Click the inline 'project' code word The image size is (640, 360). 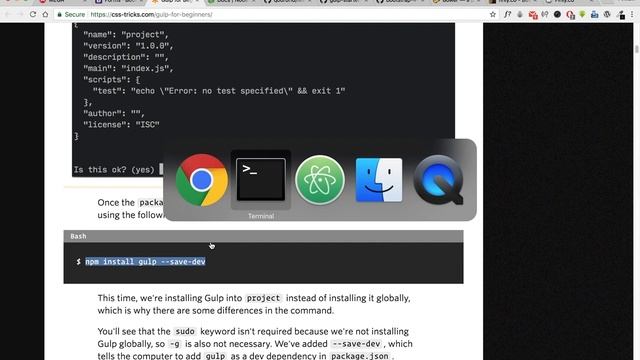point(263,298)
